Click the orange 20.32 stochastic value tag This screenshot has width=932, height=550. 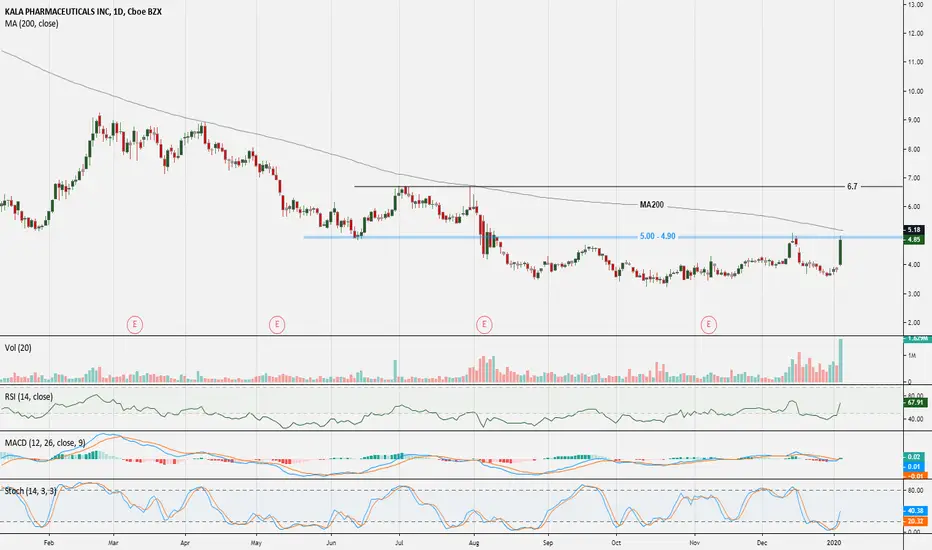pyautogui.click(x=915, y=521)
